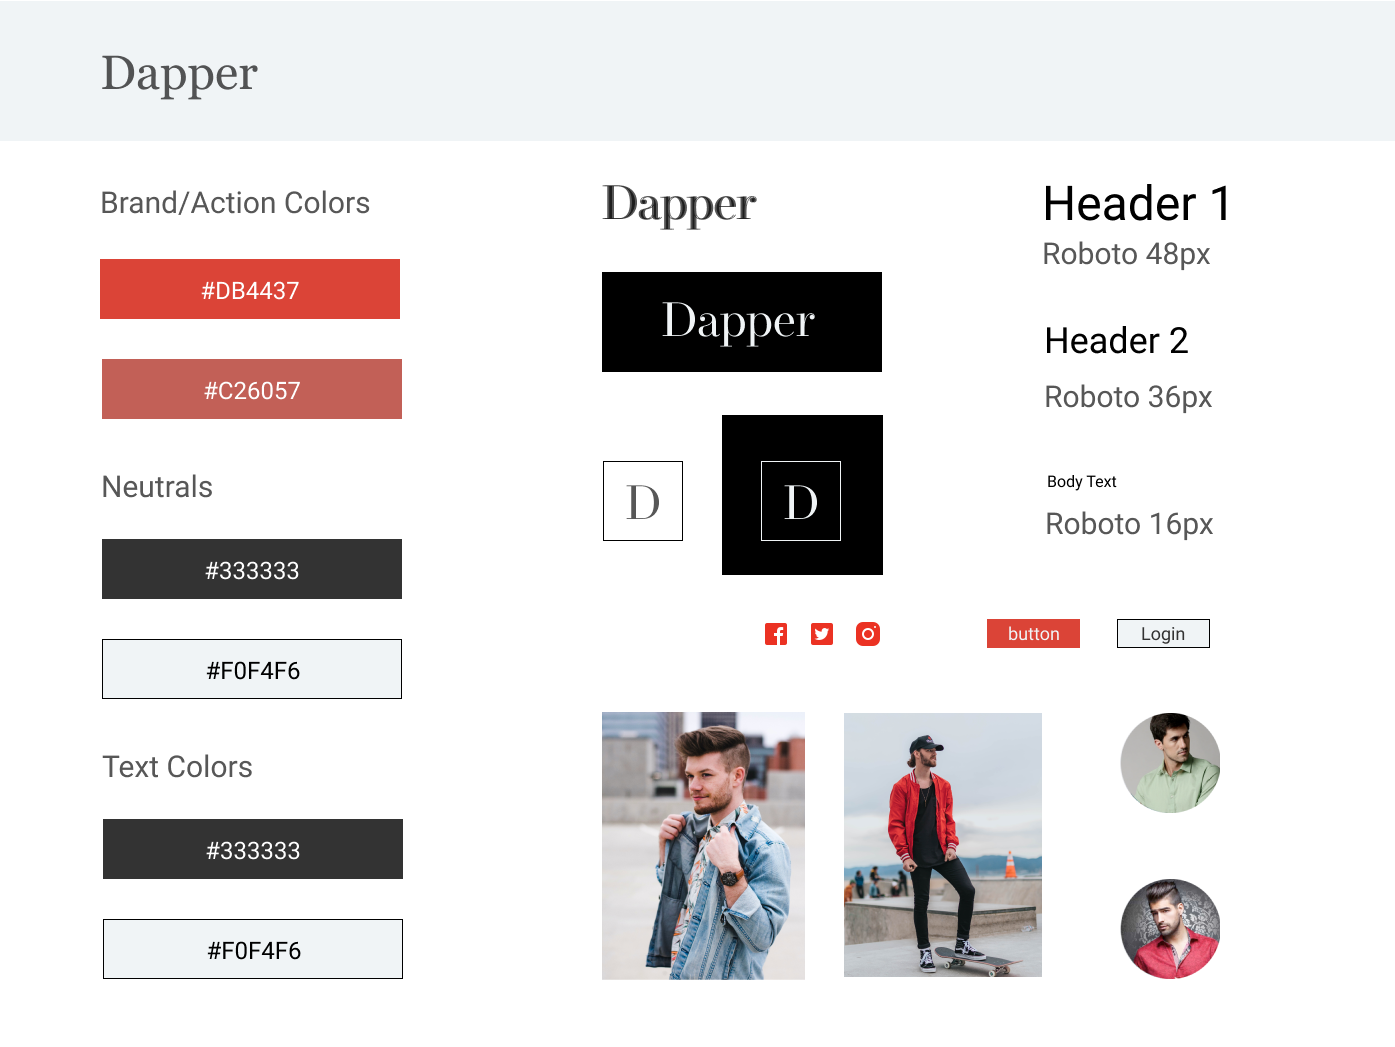Click the Dapper title in header banner
The width and height of the screenshot is (1395, 1047).
point(180,74)
